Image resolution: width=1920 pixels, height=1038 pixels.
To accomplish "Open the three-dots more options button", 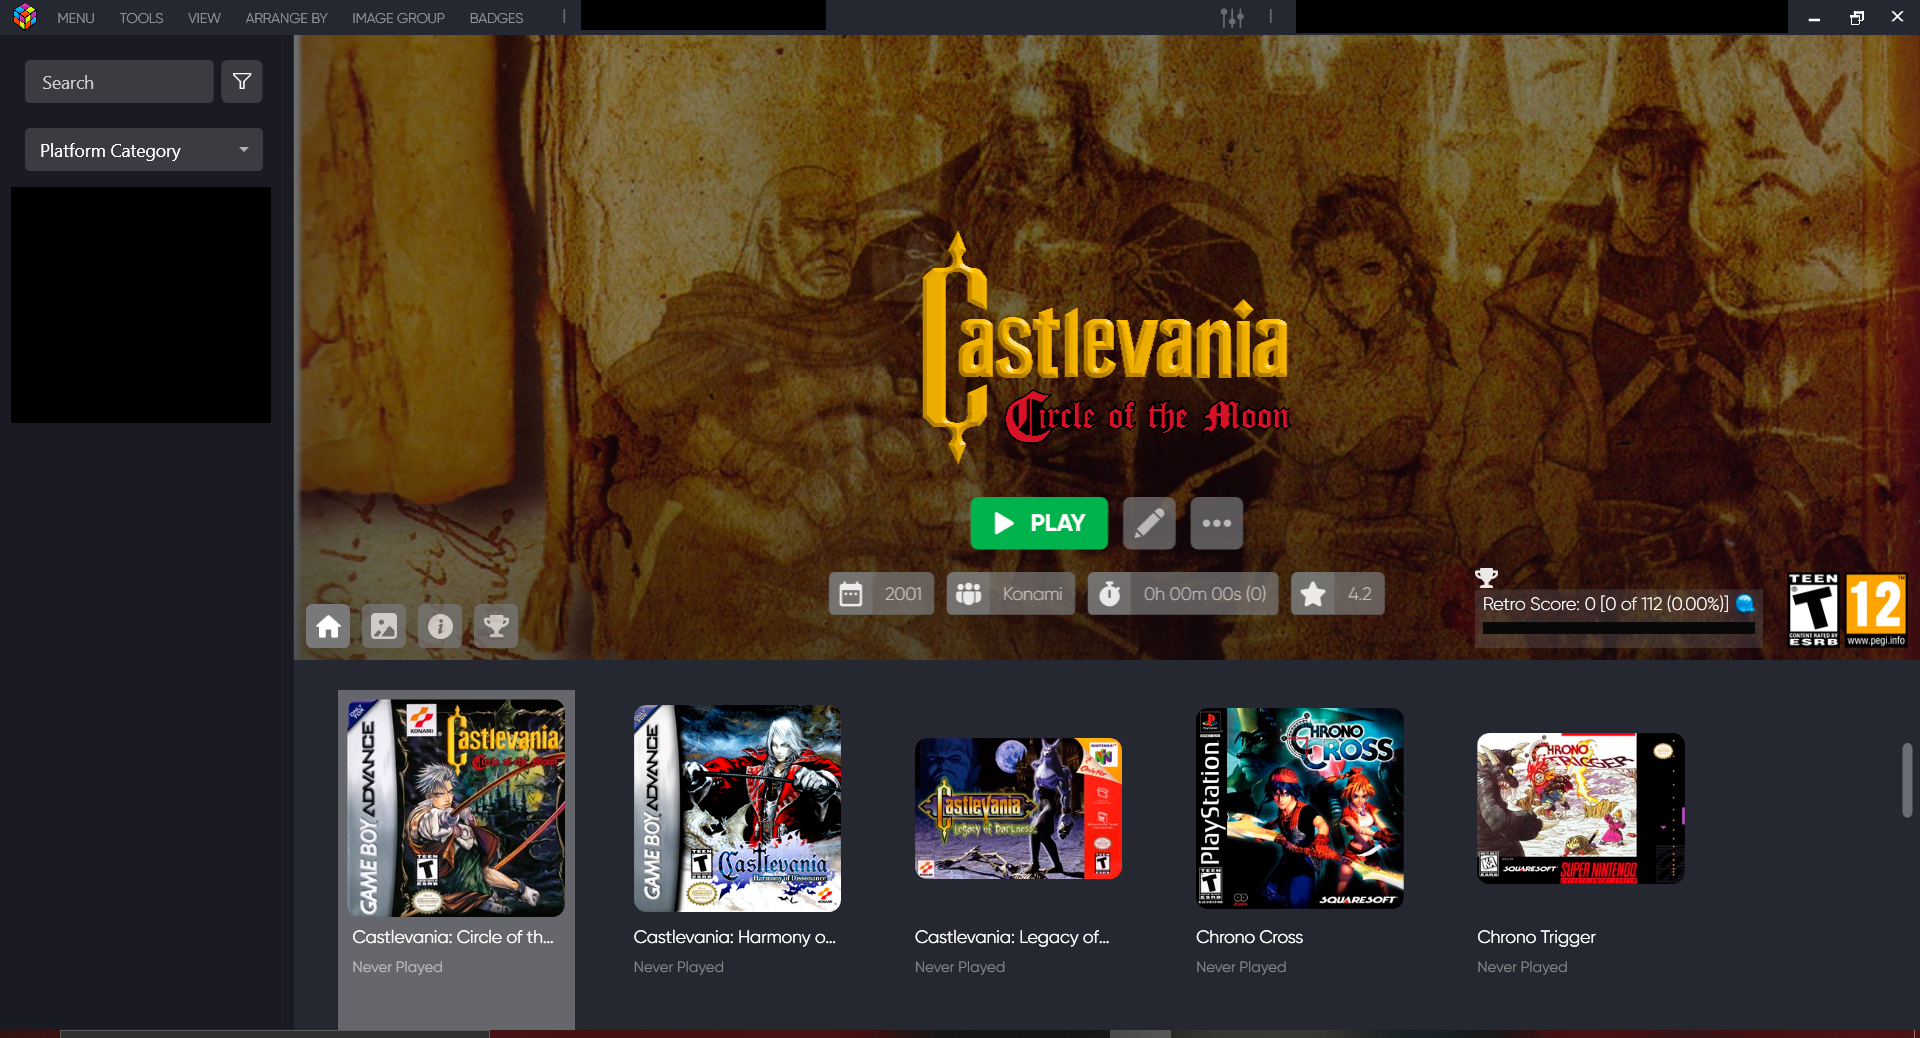I will 1216,523.
